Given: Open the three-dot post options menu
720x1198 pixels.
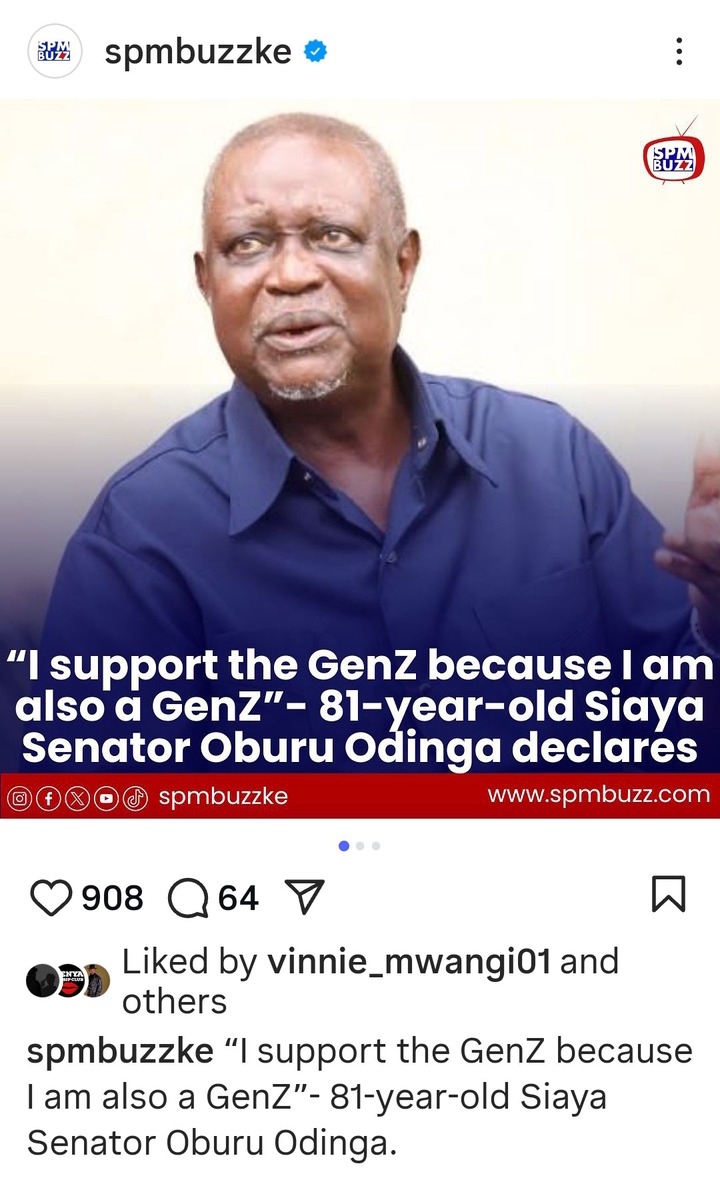Looking at the screenshot, I should point(678,51).
